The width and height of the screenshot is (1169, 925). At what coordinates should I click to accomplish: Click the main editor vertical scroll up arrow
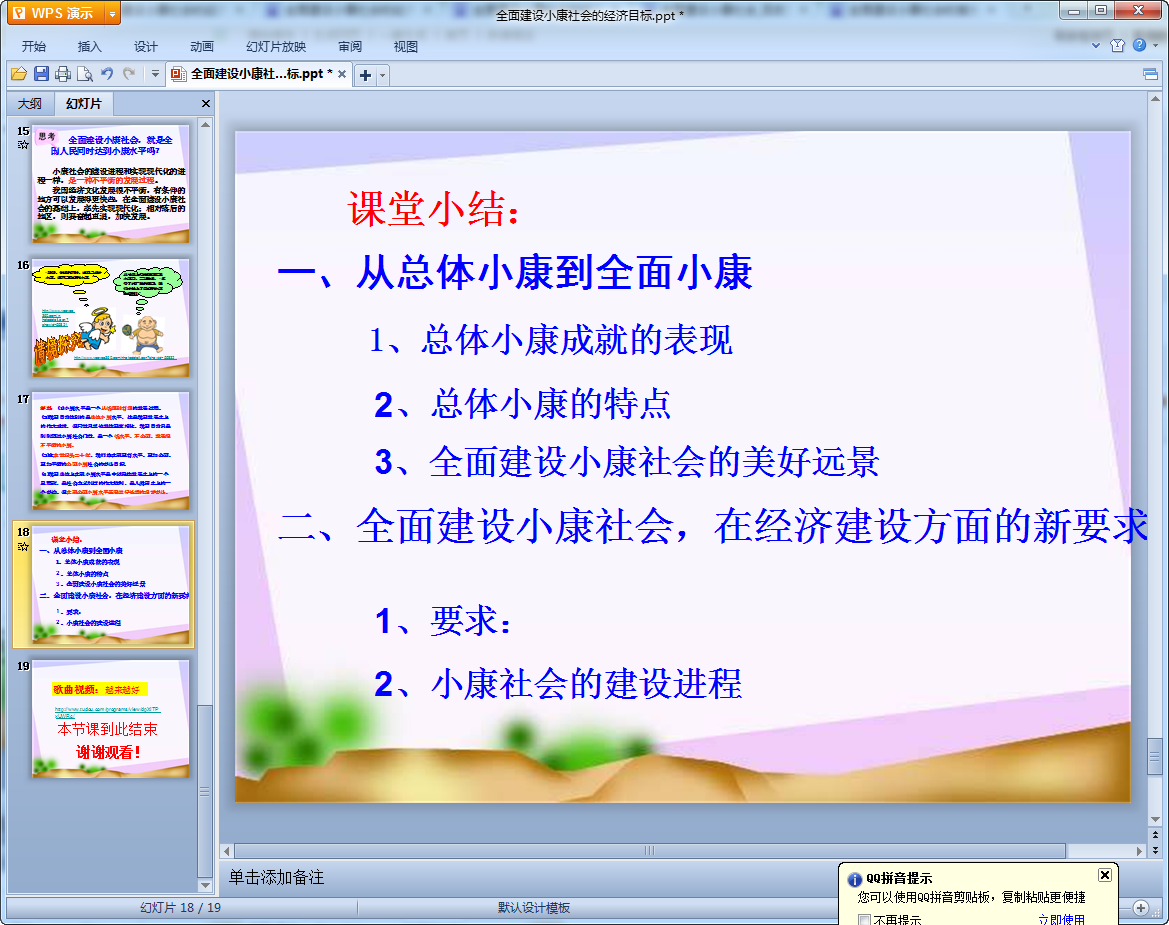click(1155, 98)
